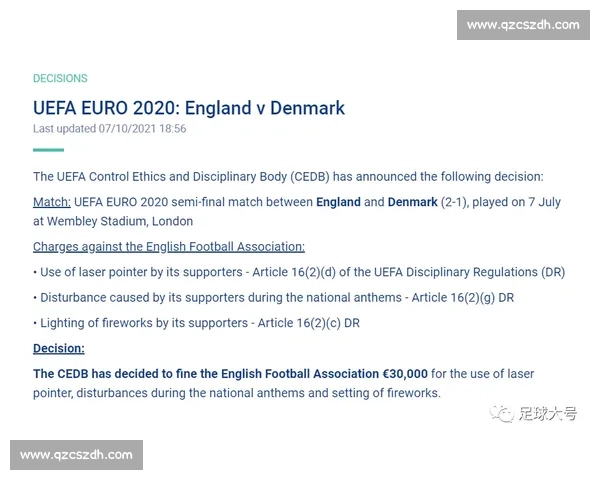
Task: Click the underlined Match: label
Action: (51, 202)
